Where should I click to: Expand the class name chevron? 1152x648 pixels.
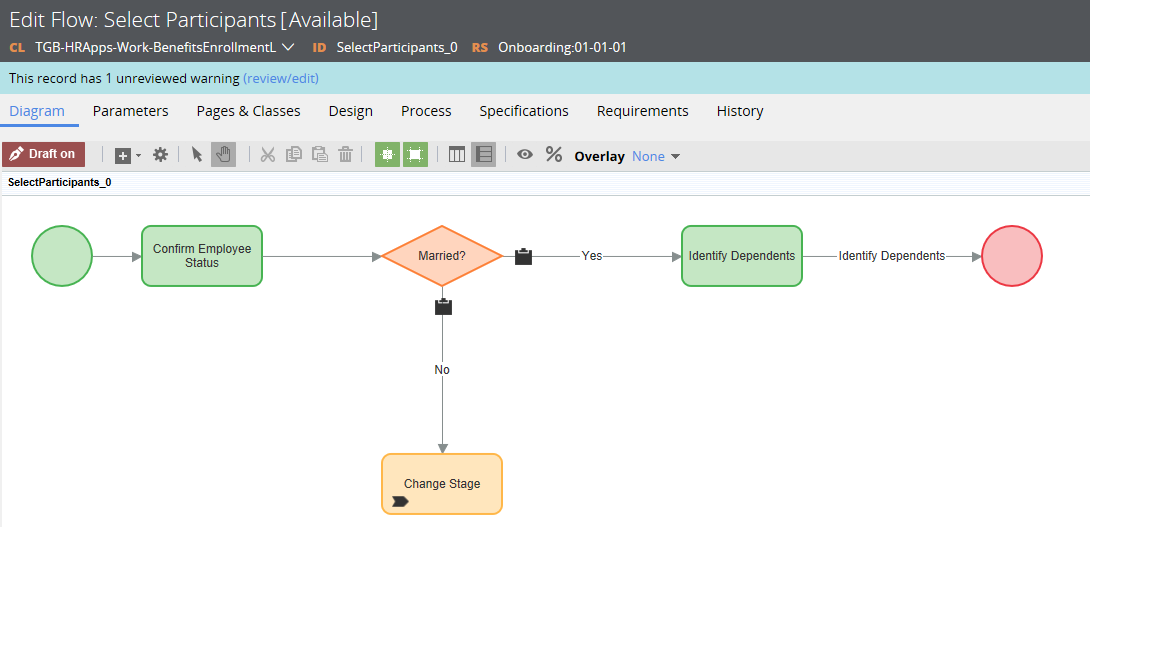click(x=289, y=47)
